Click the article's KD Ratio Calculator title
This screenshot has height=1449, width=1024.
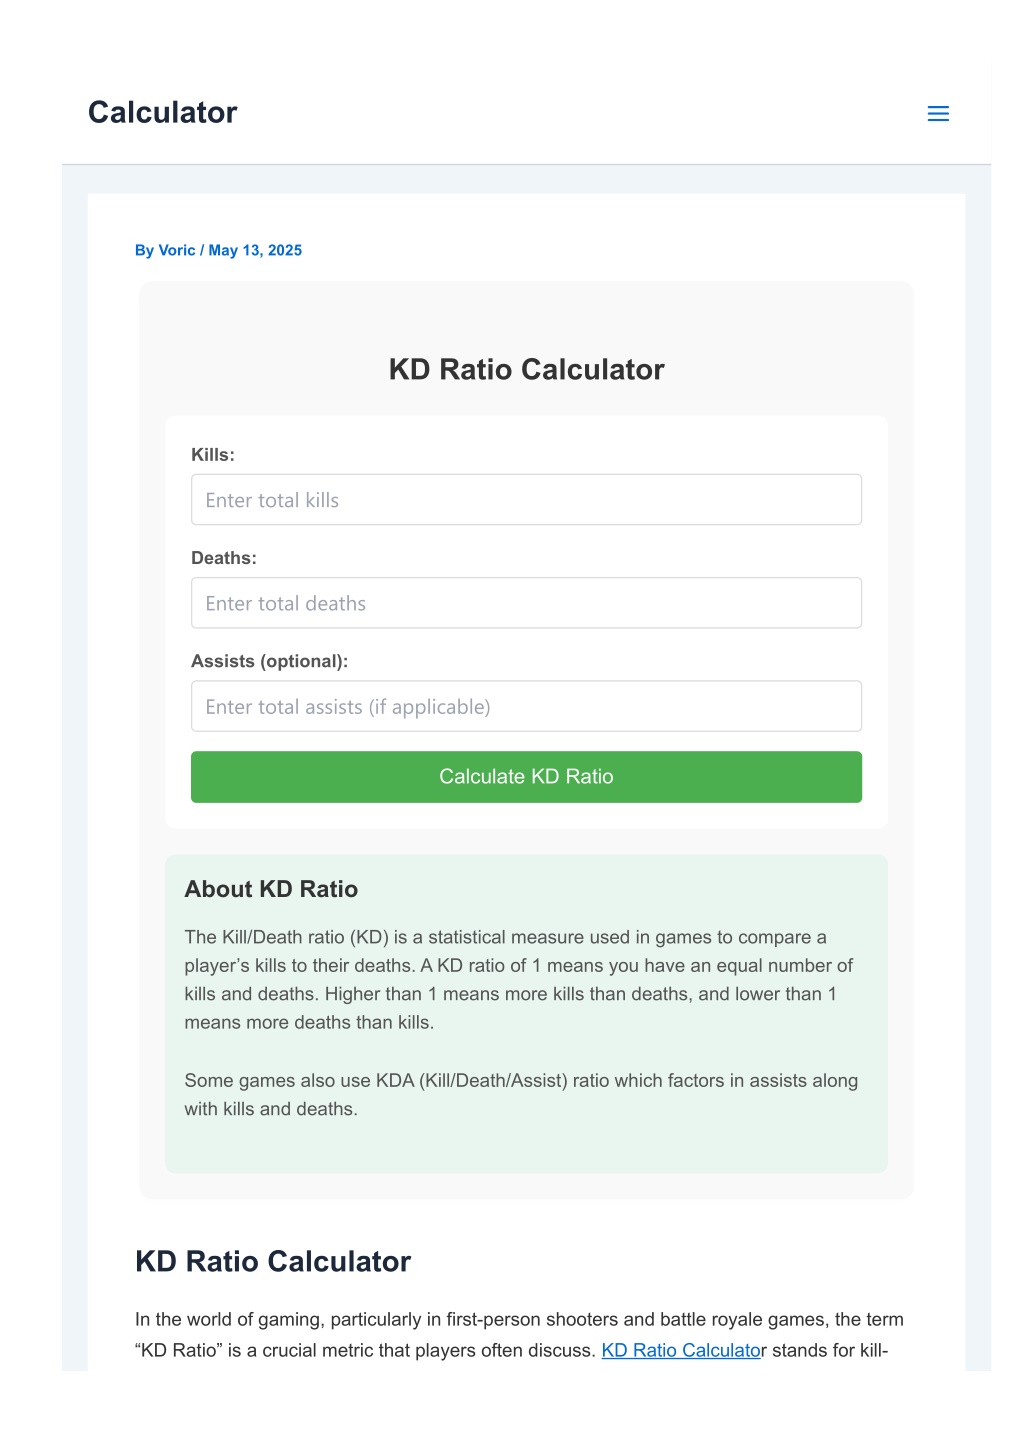click(273, 1262)
